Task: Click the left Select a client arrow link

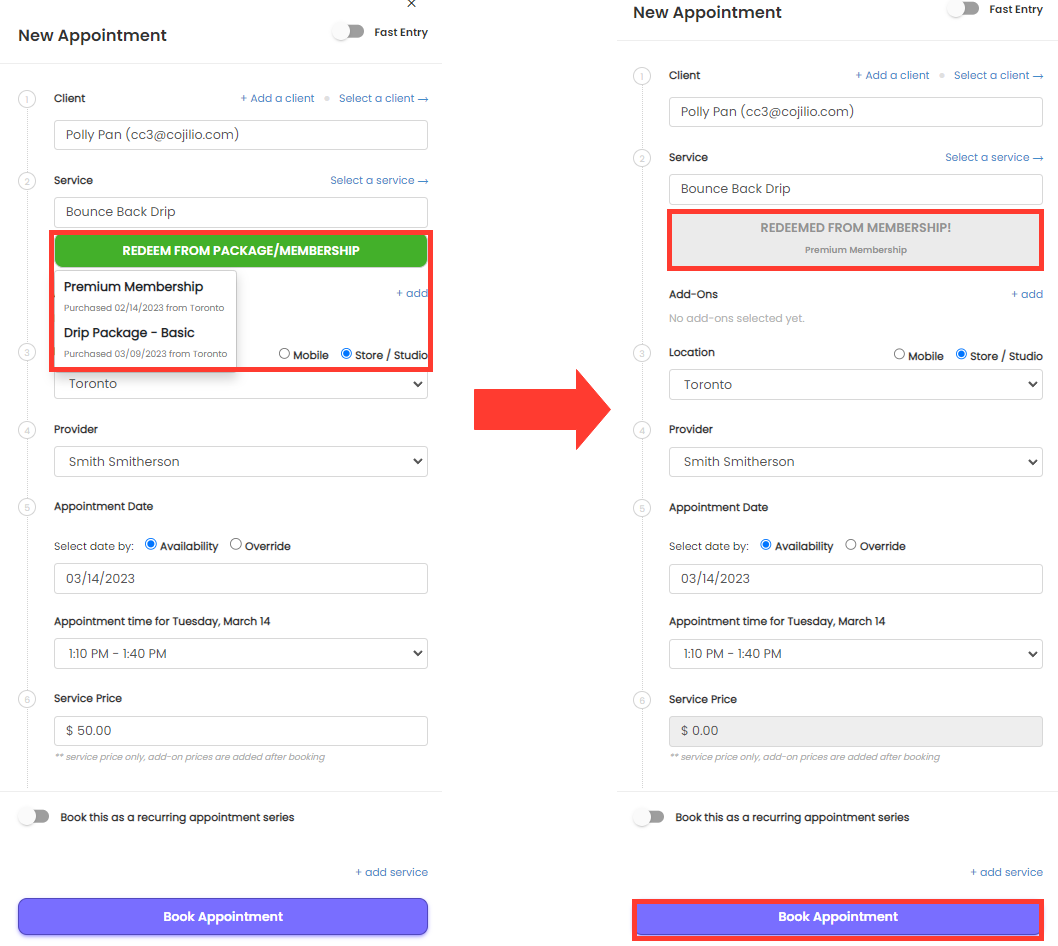Action: tap(383, 99)
